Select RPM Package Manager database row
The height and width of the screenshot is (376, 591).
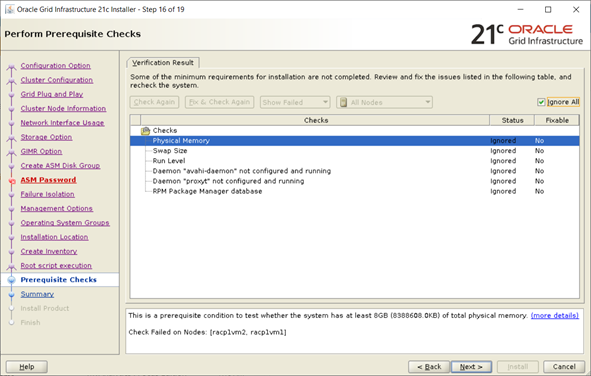(x=354, y=191)
